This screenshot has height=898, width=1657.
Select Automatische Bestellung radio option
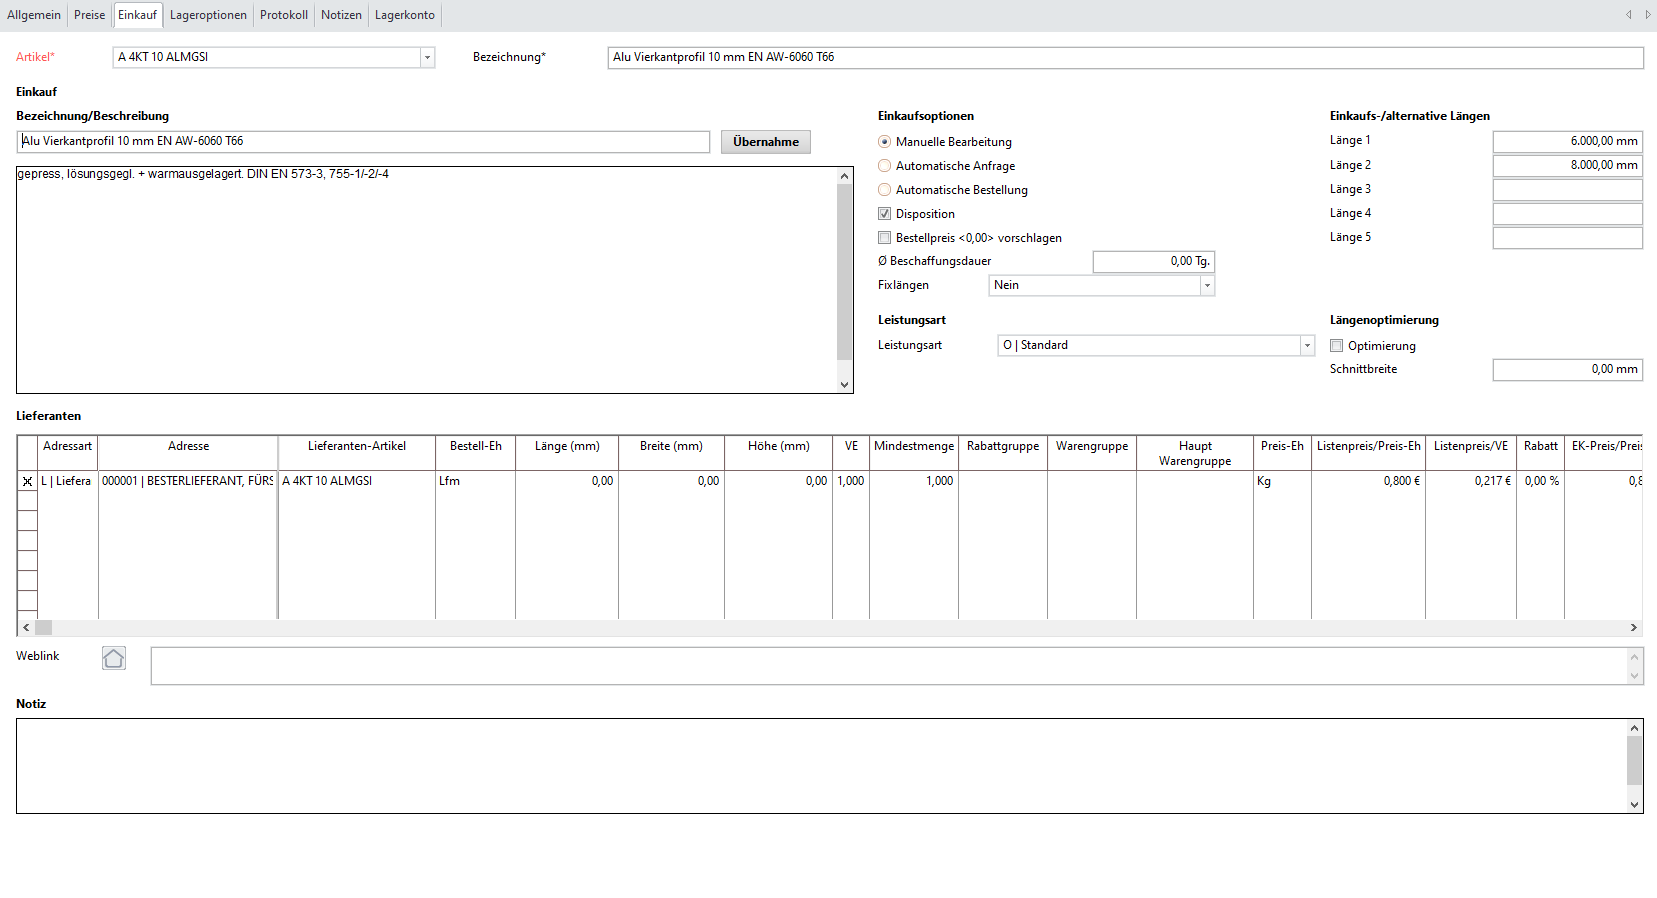tap(885, 190)
